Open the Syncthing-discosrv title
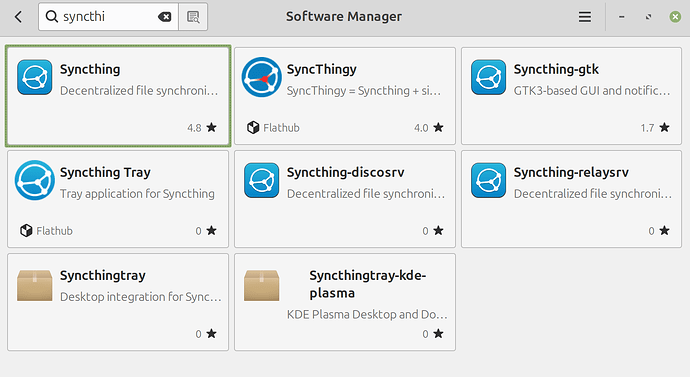The width and height of the screenshot is (690, 377). 345,172
